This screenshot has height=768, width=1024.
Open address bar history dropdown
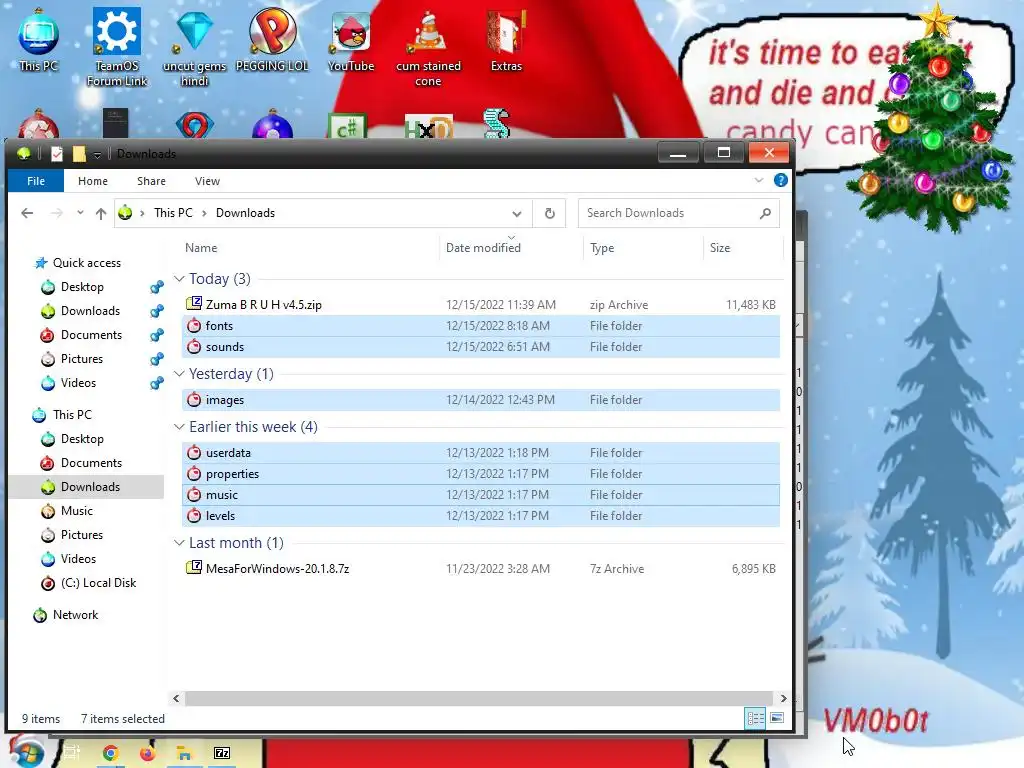click(x=517, y=214)
